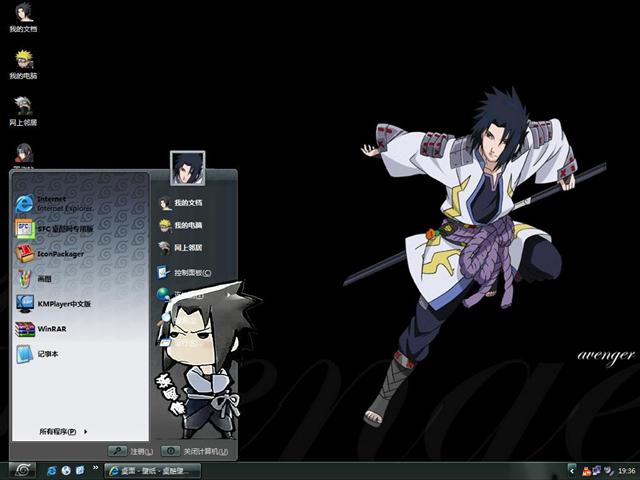Expand hidden system tray icons arrow
Viewport: 640px width, 480px height.
pos(572,471)
